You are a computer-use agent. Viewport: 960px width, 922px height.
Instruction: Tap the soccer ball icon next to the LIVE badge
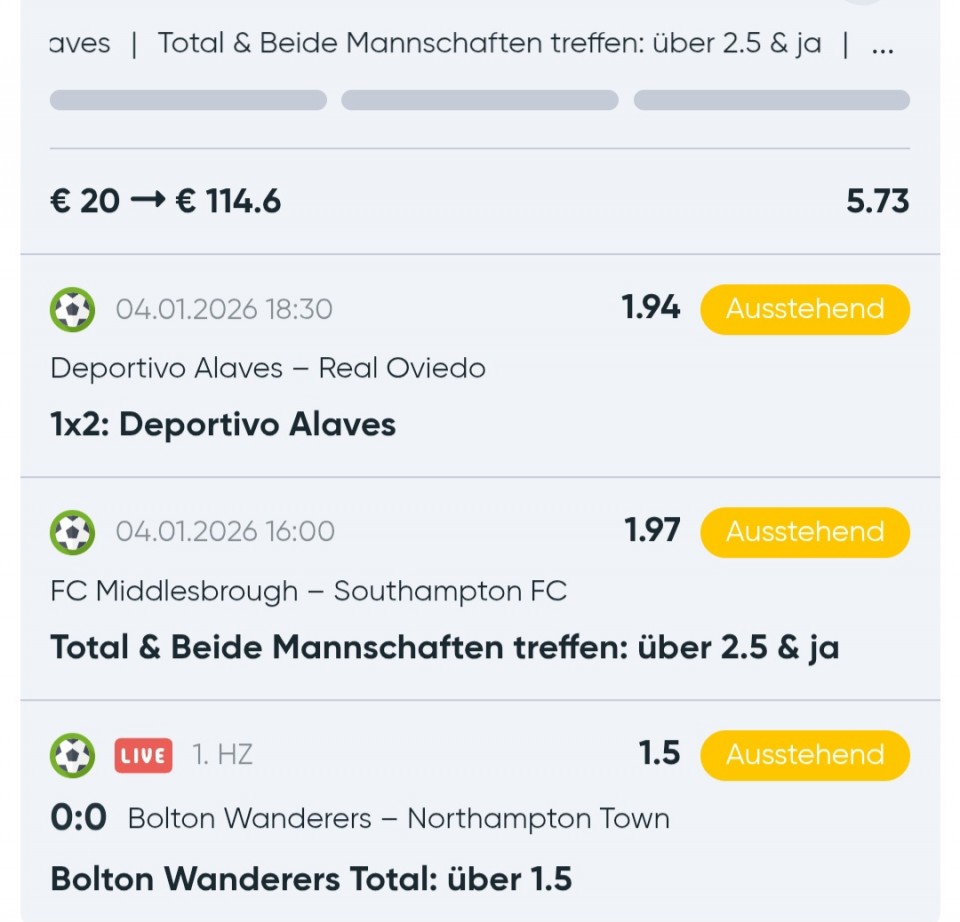click(x=72, y=755)
